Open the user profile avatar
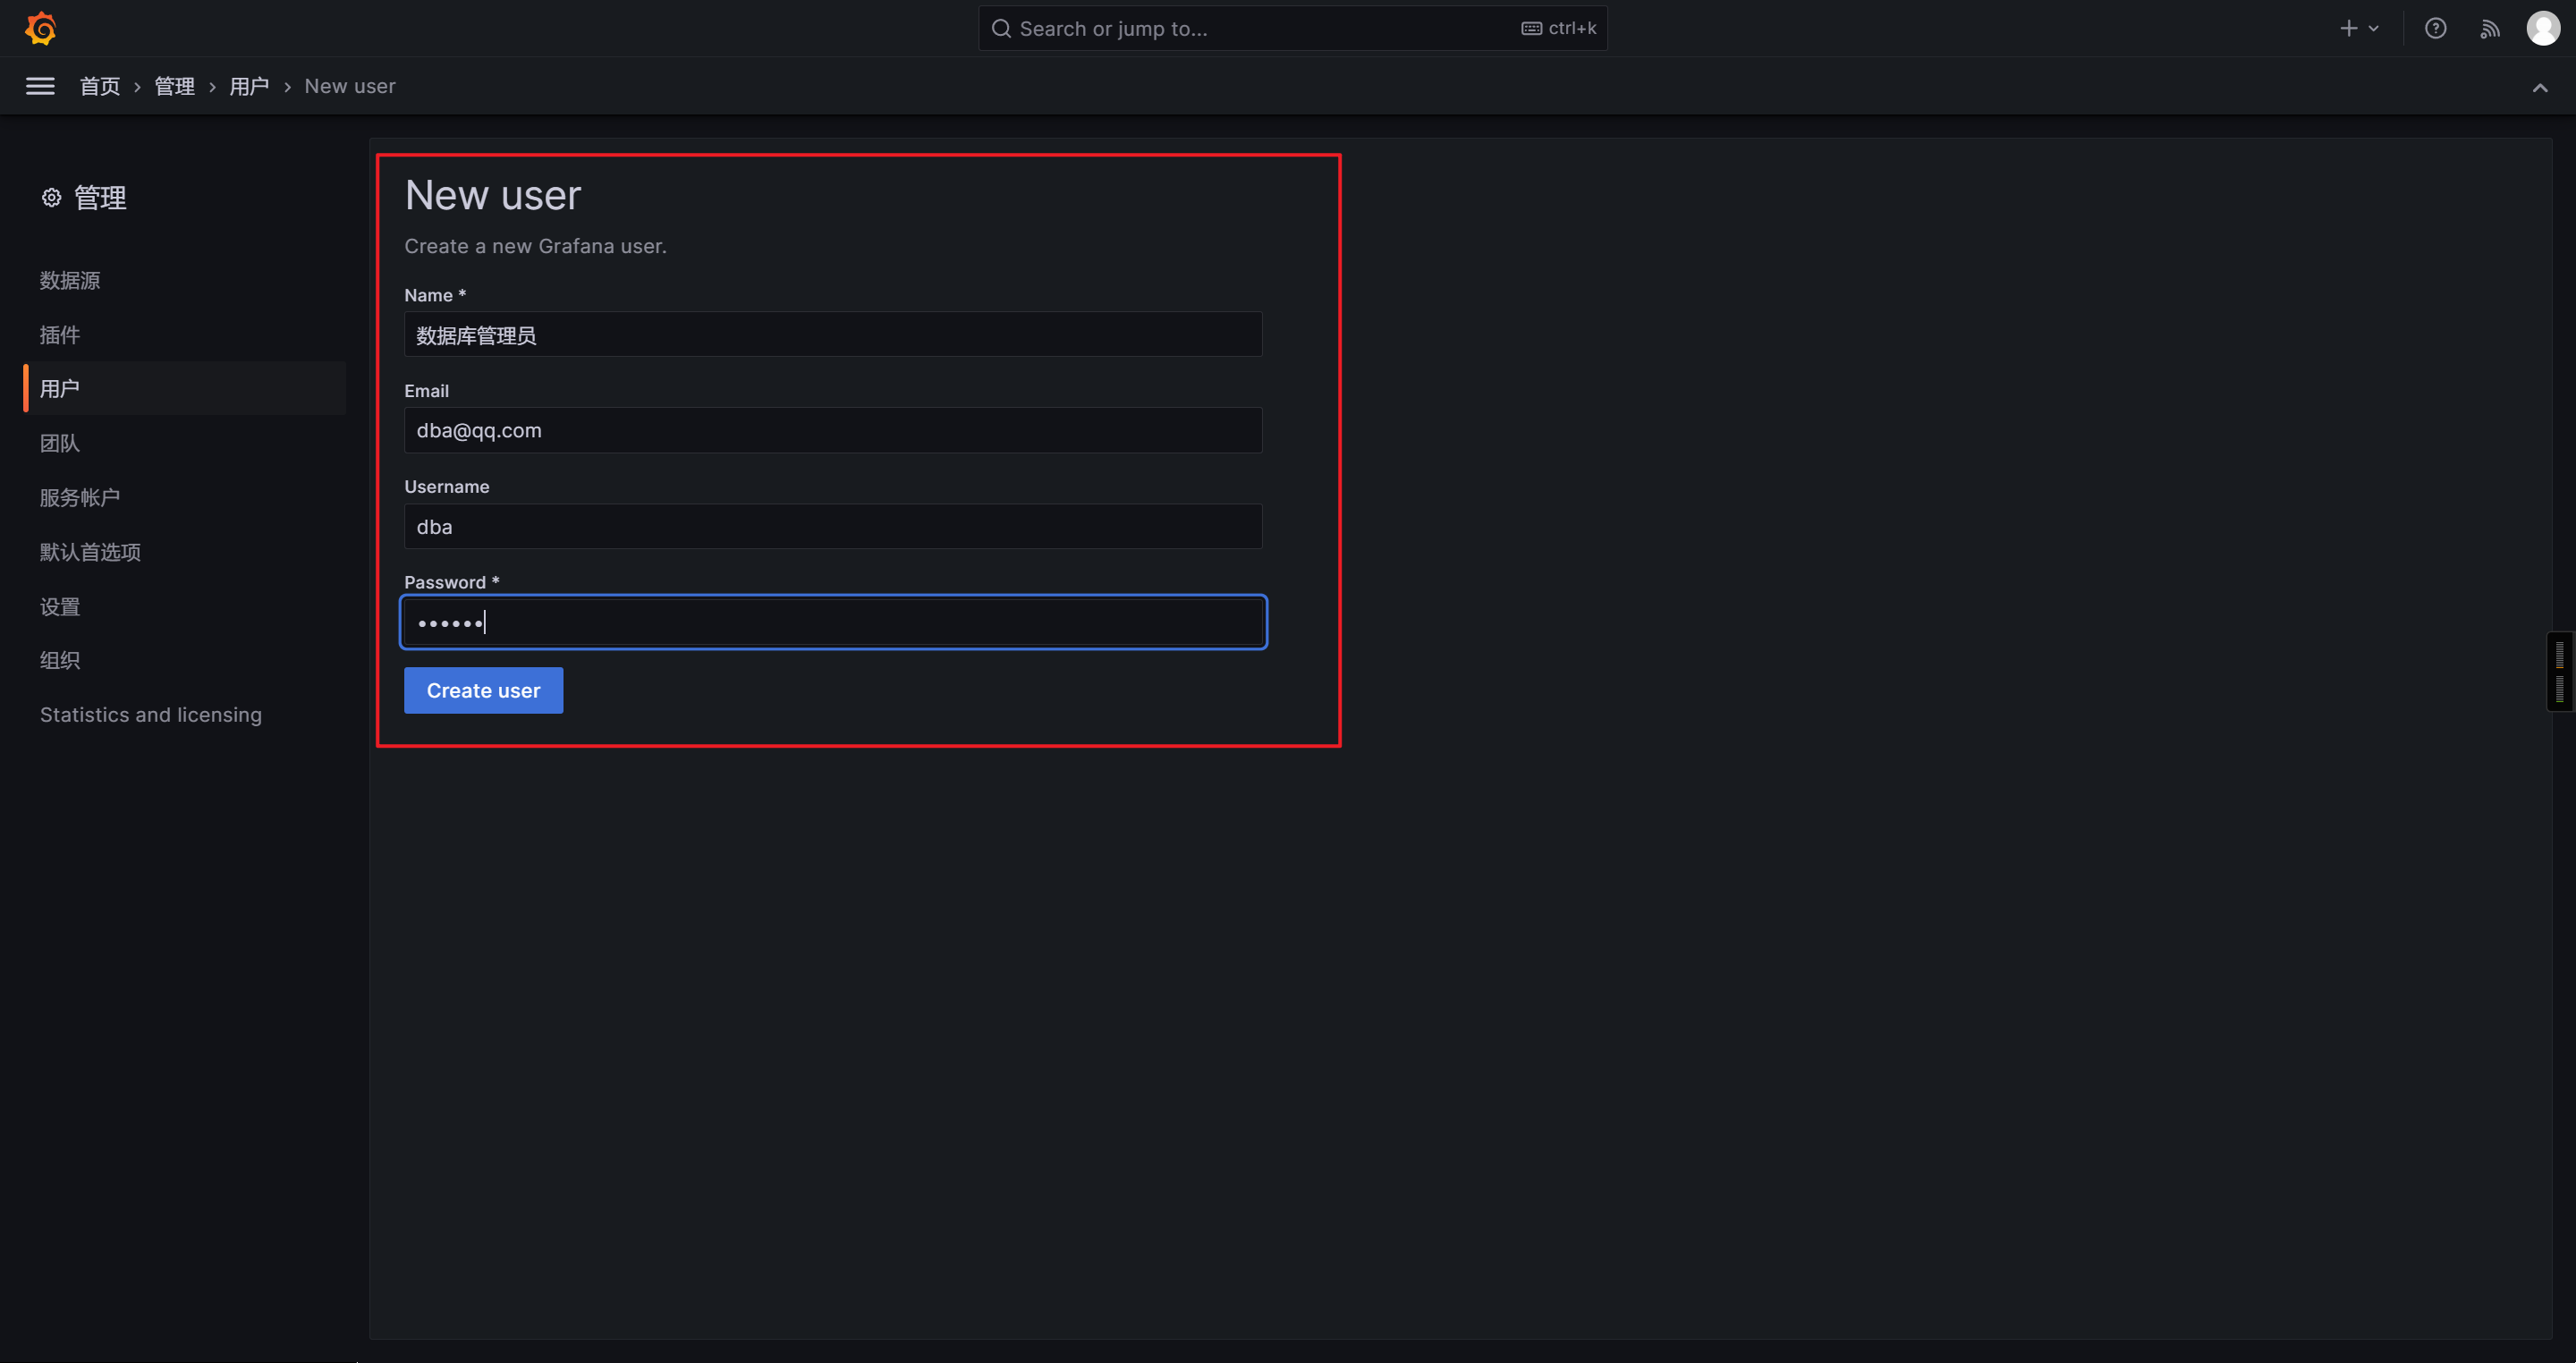The height and width of the screenshot is (1363, 2576). pos(2543,28)
